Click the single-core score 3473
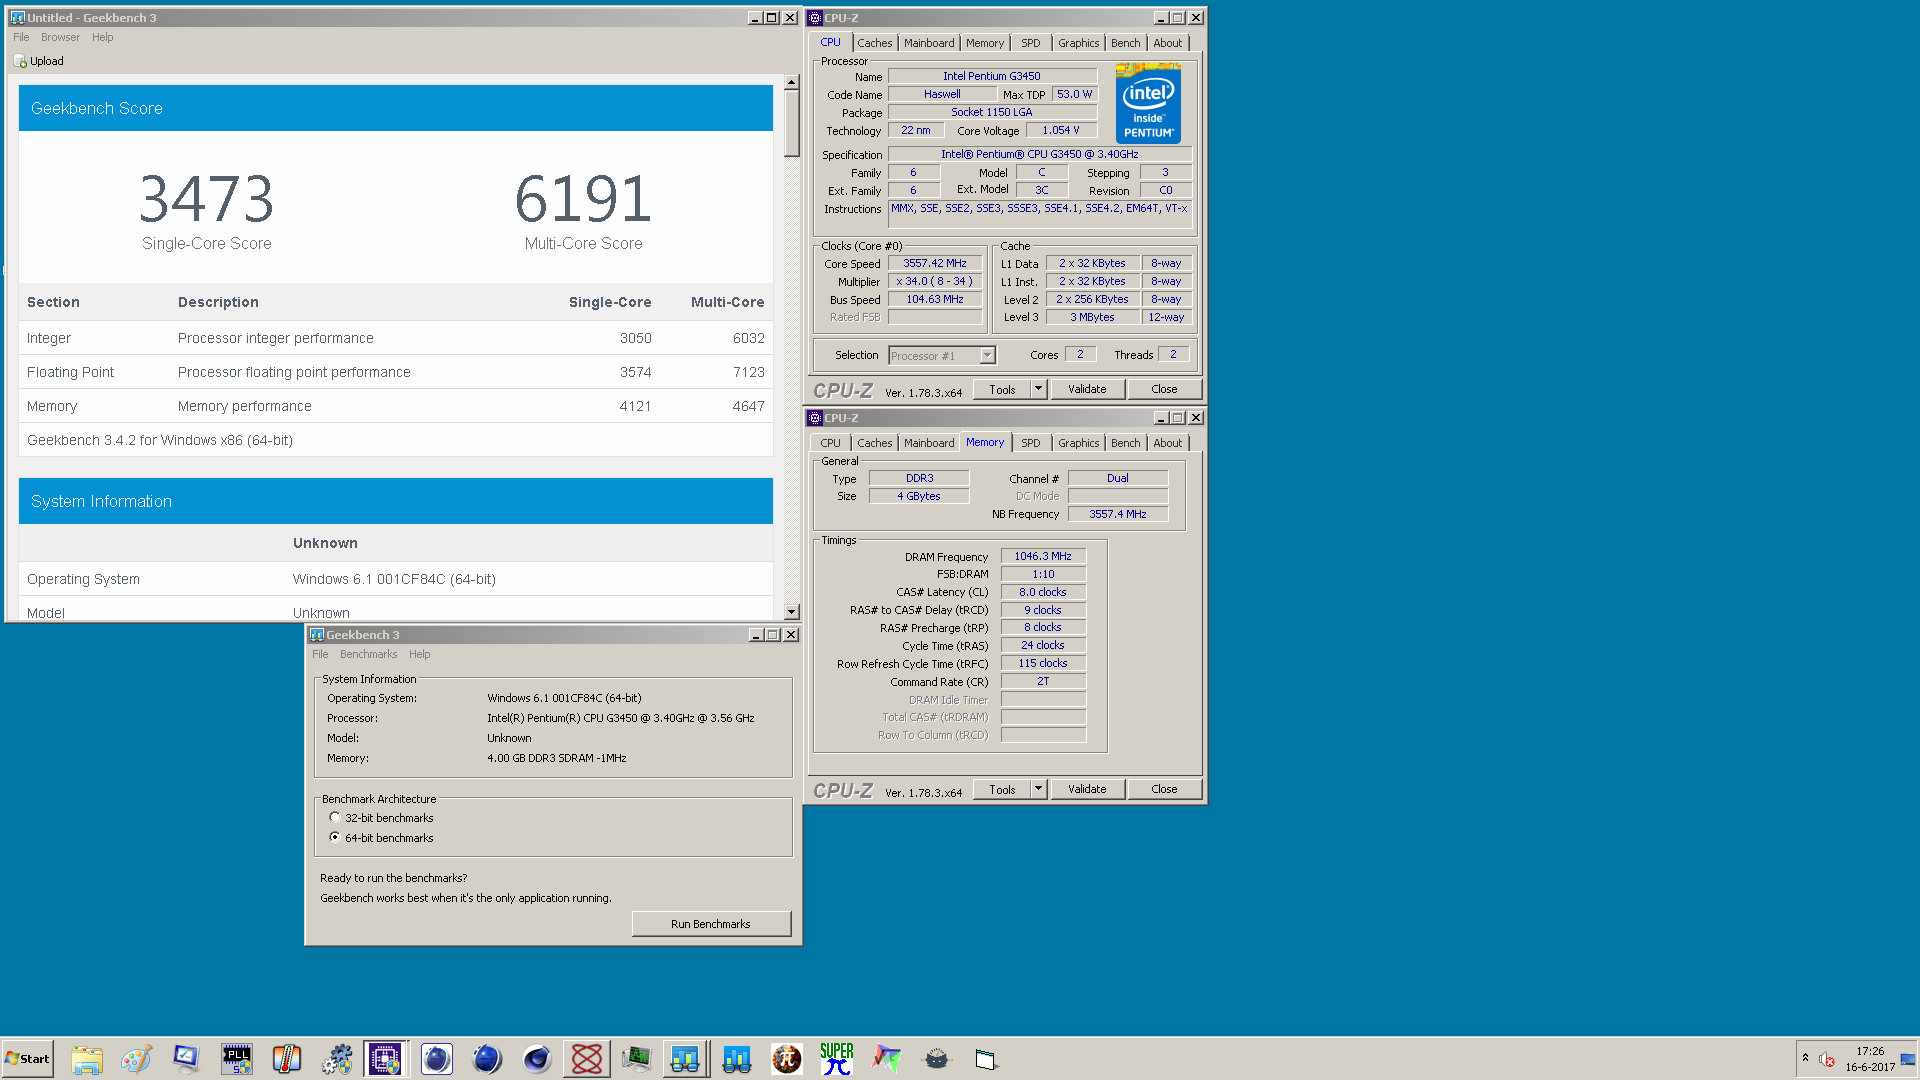The width and height of the screenshot is (1920, 1080). 207,198
